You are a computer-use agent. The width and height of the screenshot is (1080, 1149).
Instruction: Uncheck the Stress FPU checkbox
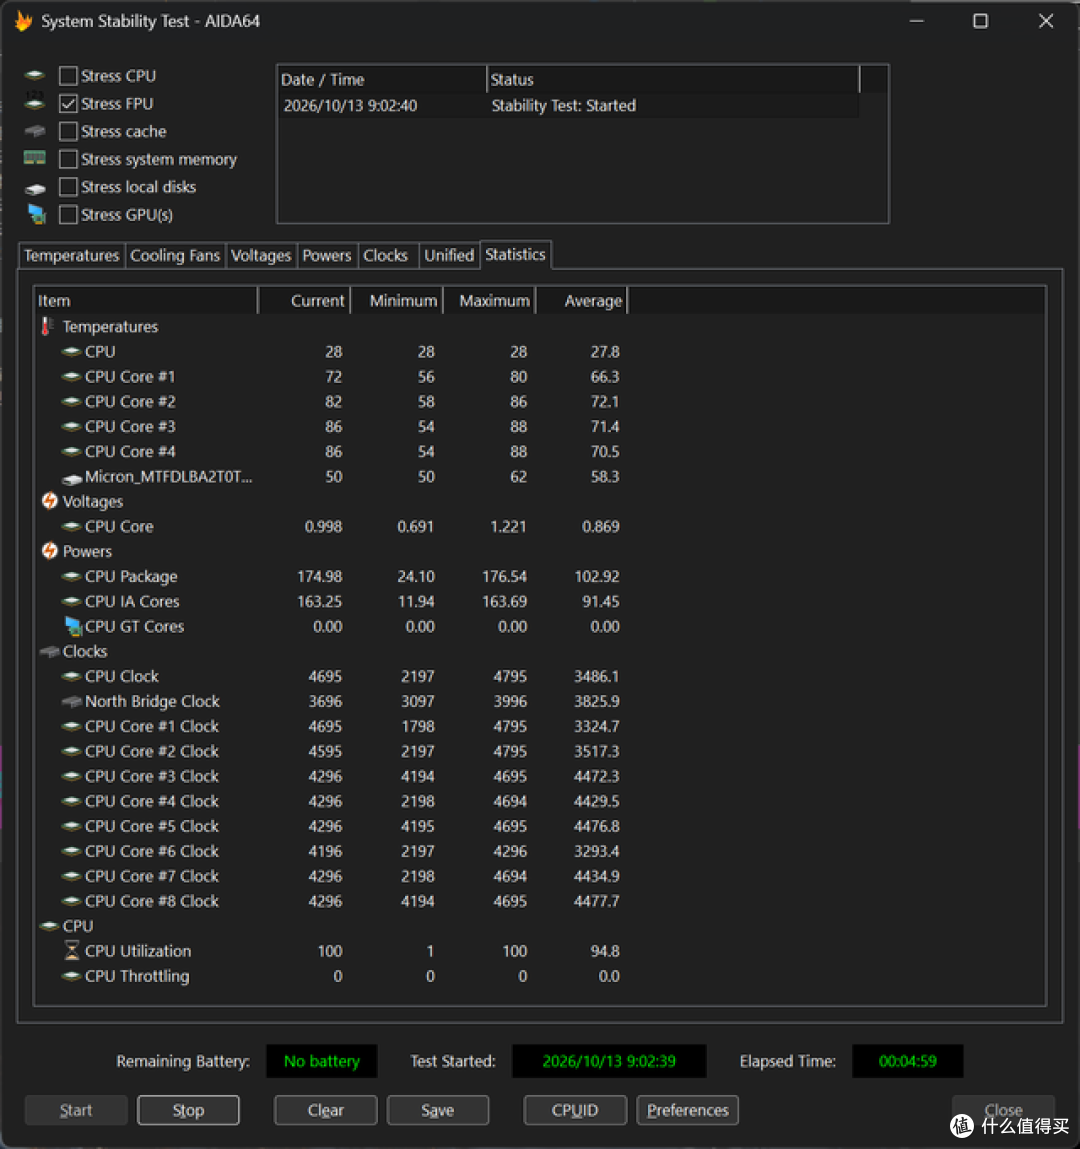tap(68, 103)
